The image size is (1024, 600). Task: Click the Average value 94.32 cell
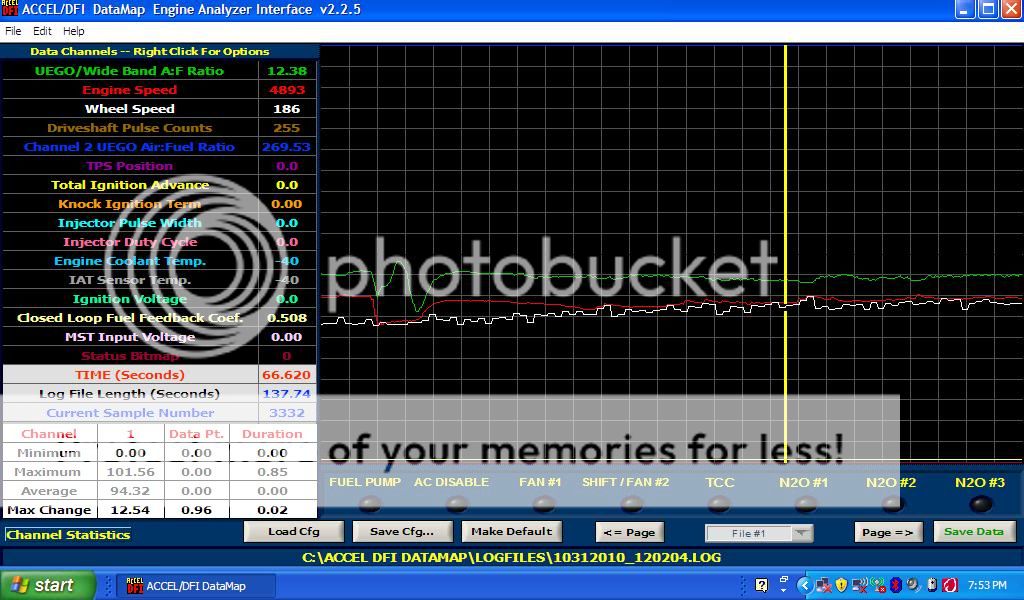(x=131, y=490)
